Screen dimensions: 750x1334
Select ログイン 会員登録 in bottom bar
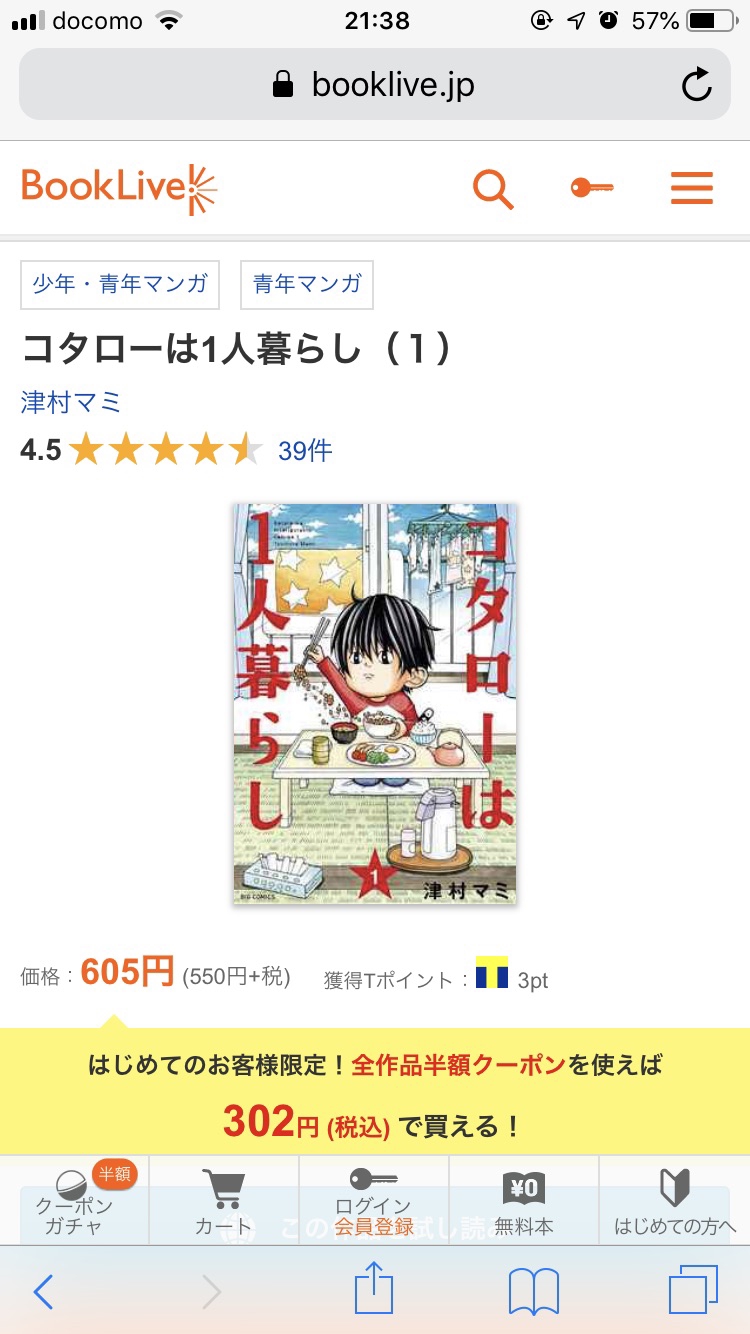point(374,1201)
